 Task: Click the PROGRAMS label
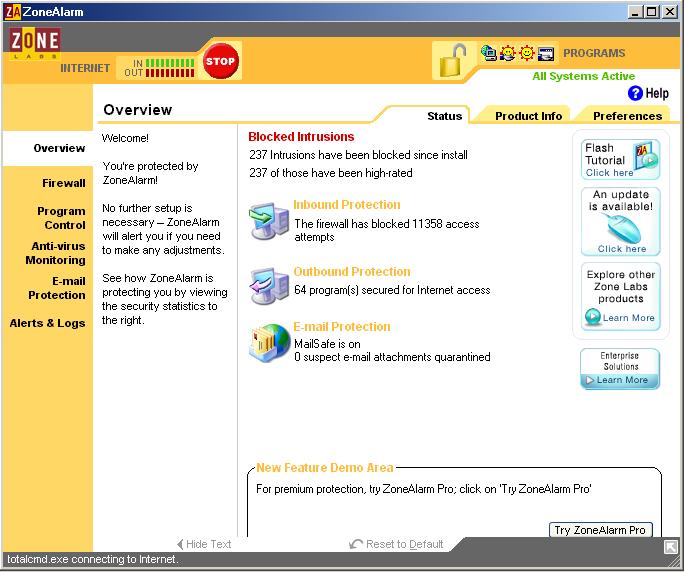594,53
